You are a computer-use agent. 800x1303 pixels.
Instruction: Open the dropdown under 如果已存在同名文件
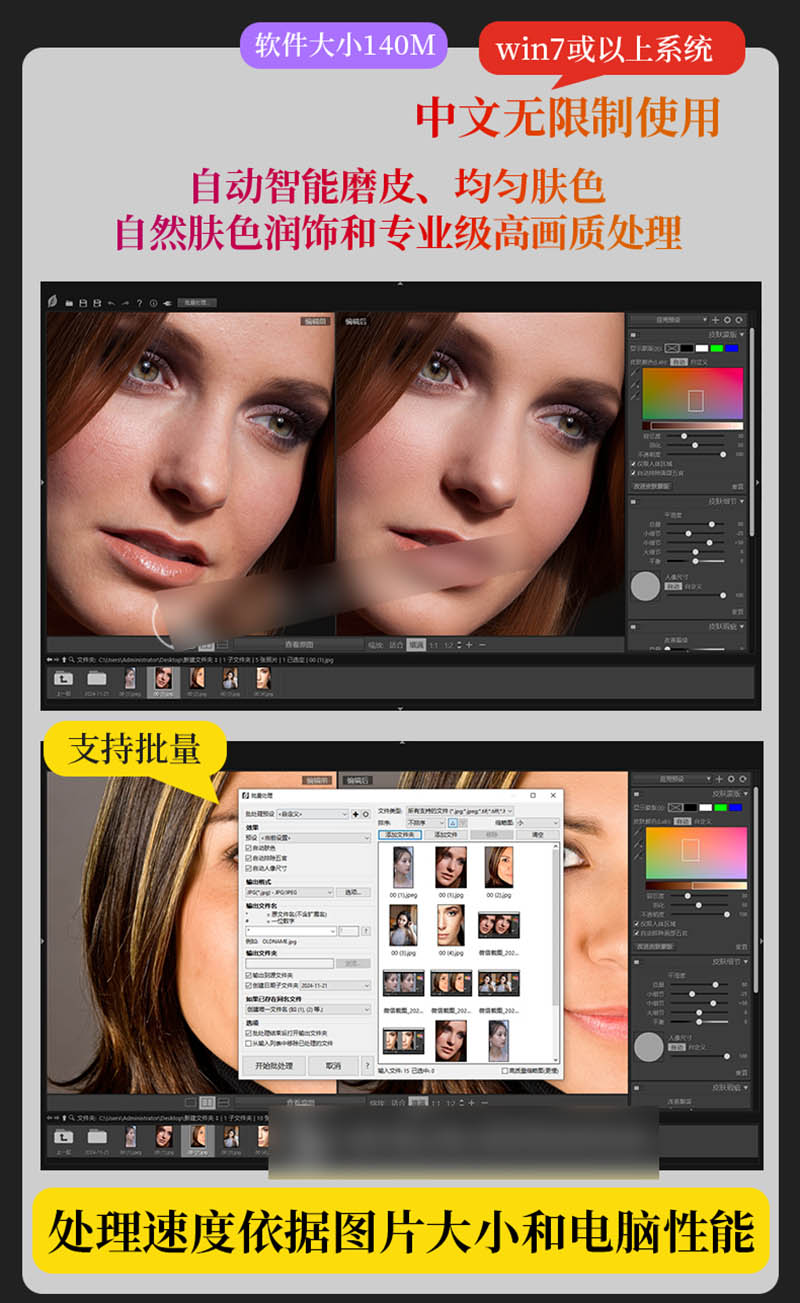coord(308,1009)
